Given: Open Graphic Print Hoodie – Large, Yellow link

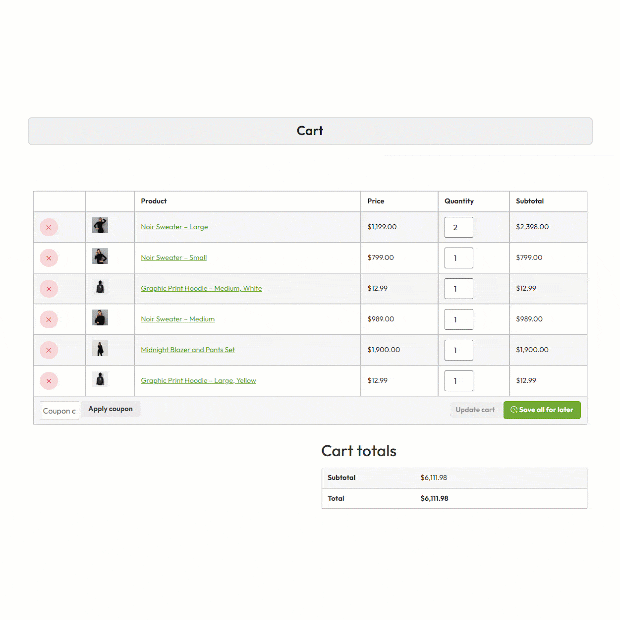Looking at the screenshot, I should (198, 381).
